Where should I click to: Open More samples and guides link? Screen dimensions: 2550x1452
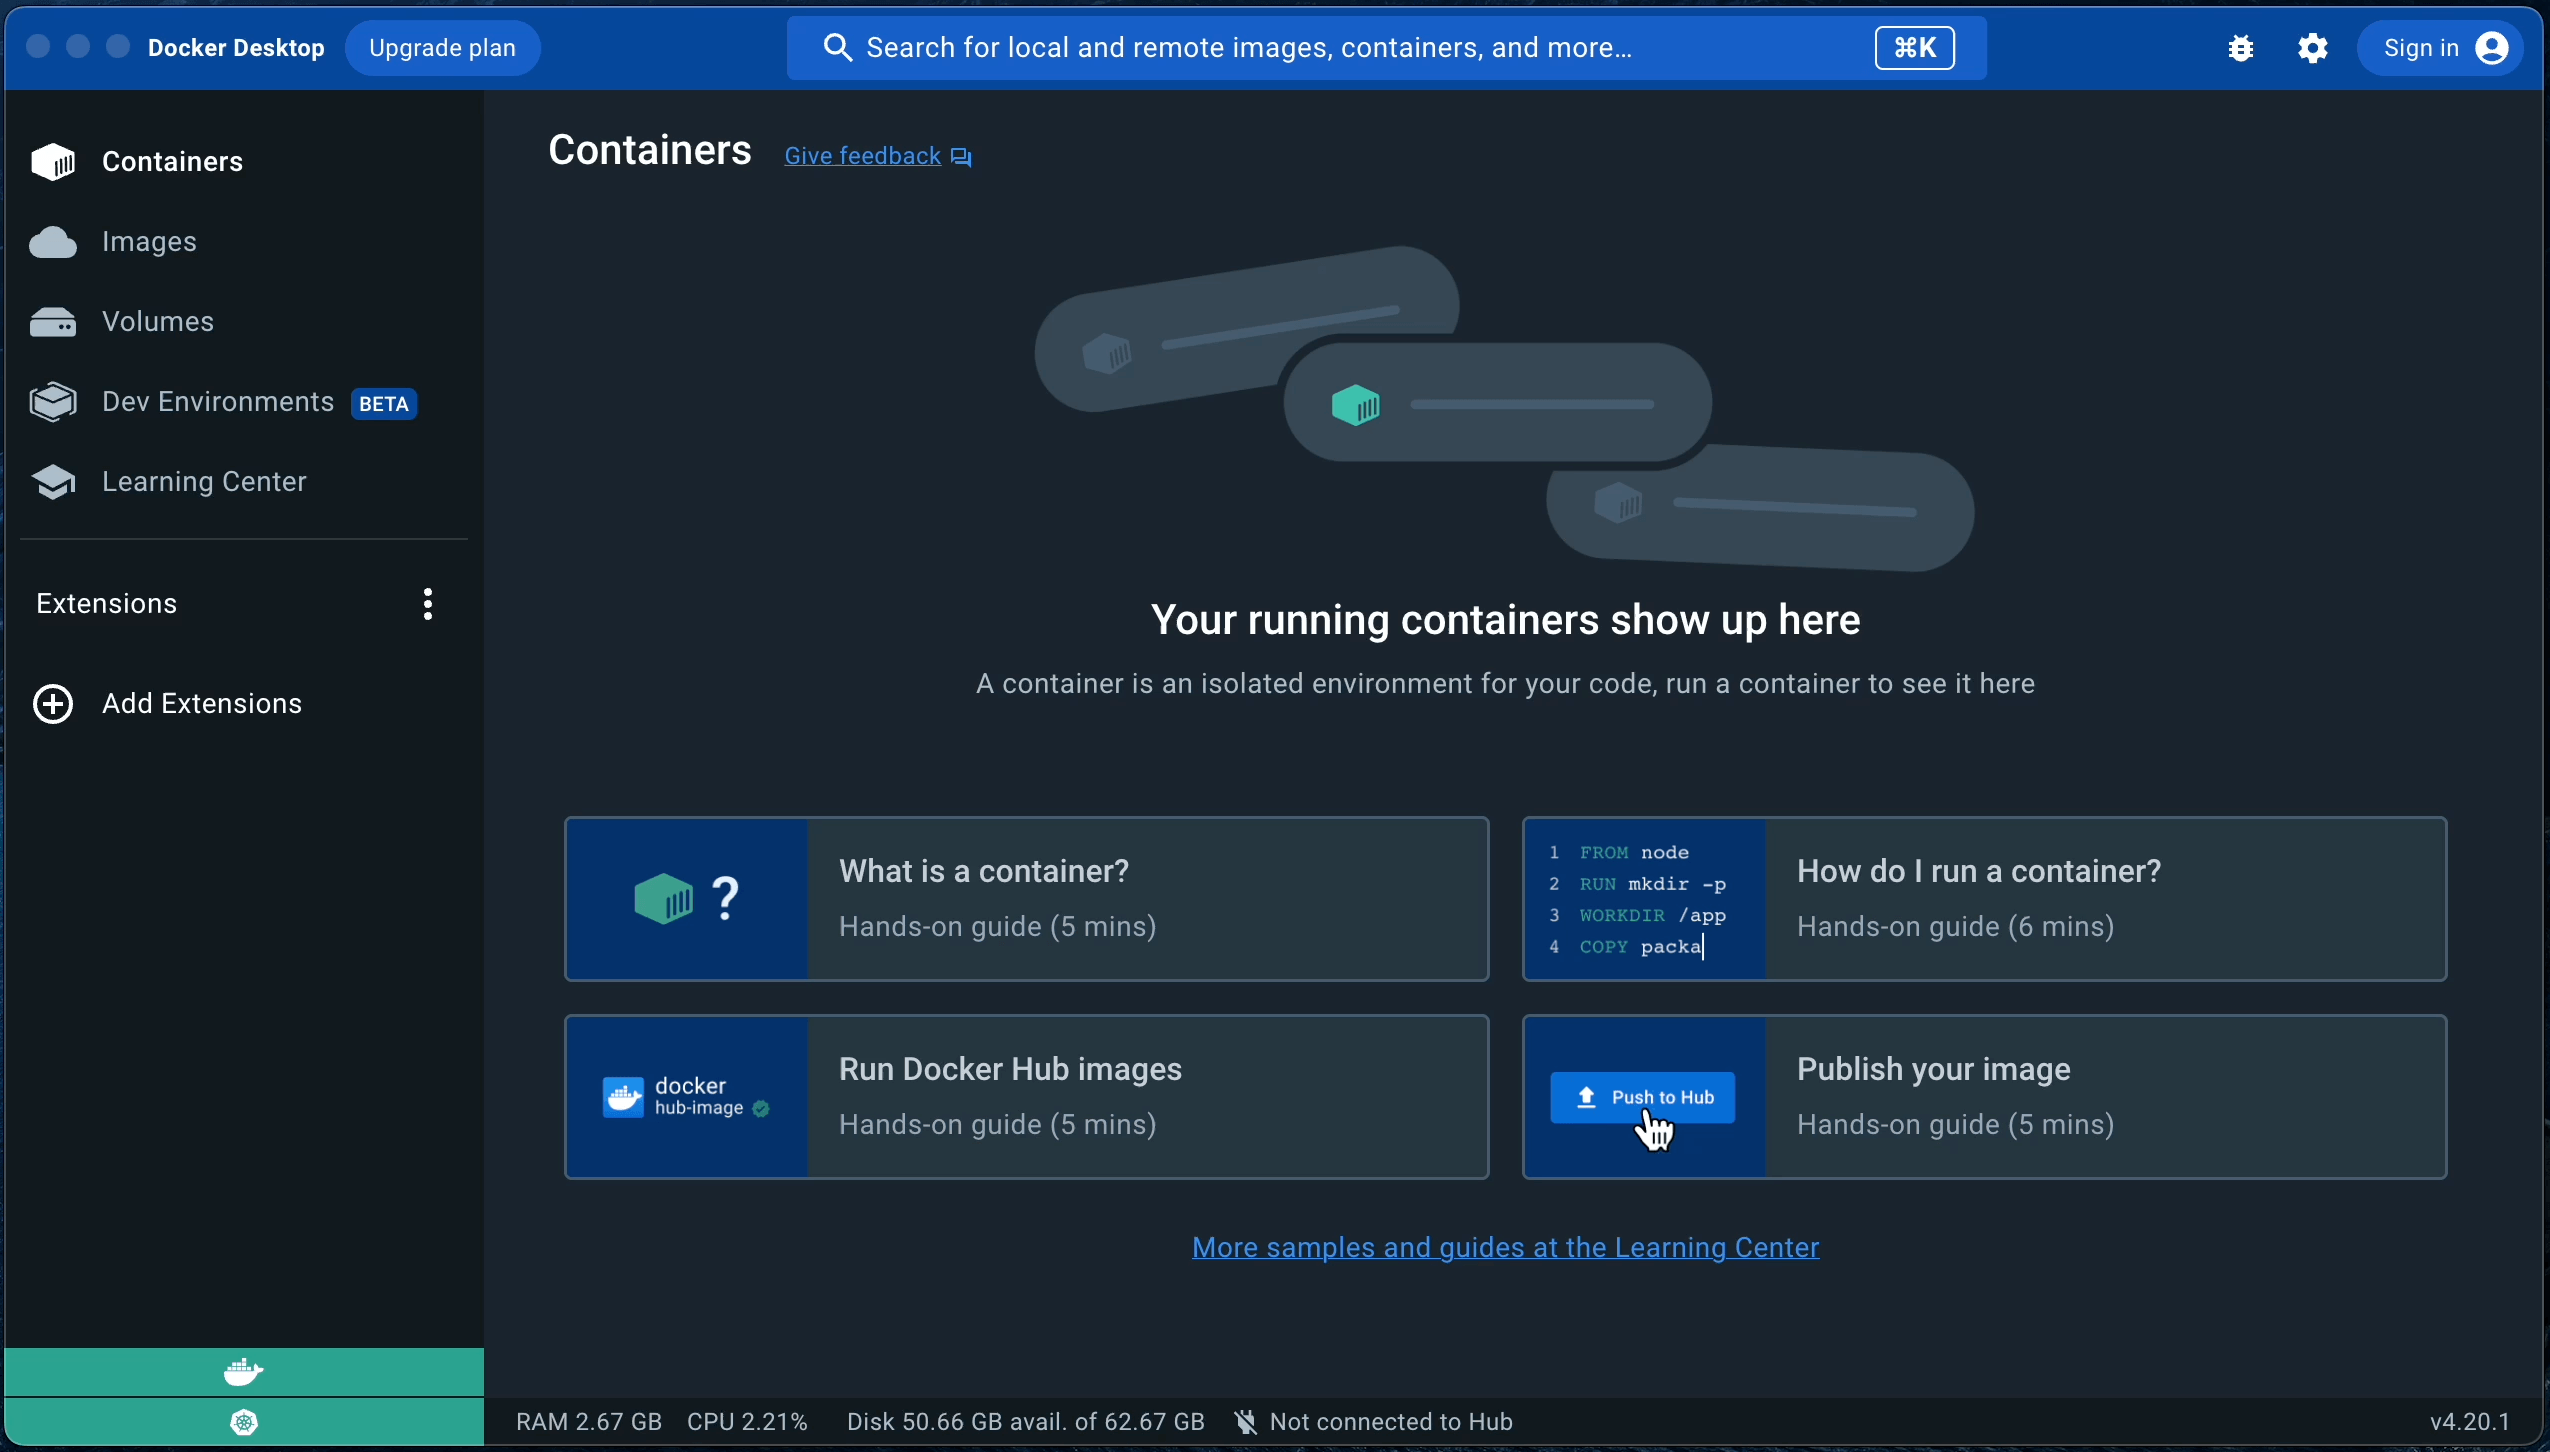pyautogui.click(x=1504, y=1246)
